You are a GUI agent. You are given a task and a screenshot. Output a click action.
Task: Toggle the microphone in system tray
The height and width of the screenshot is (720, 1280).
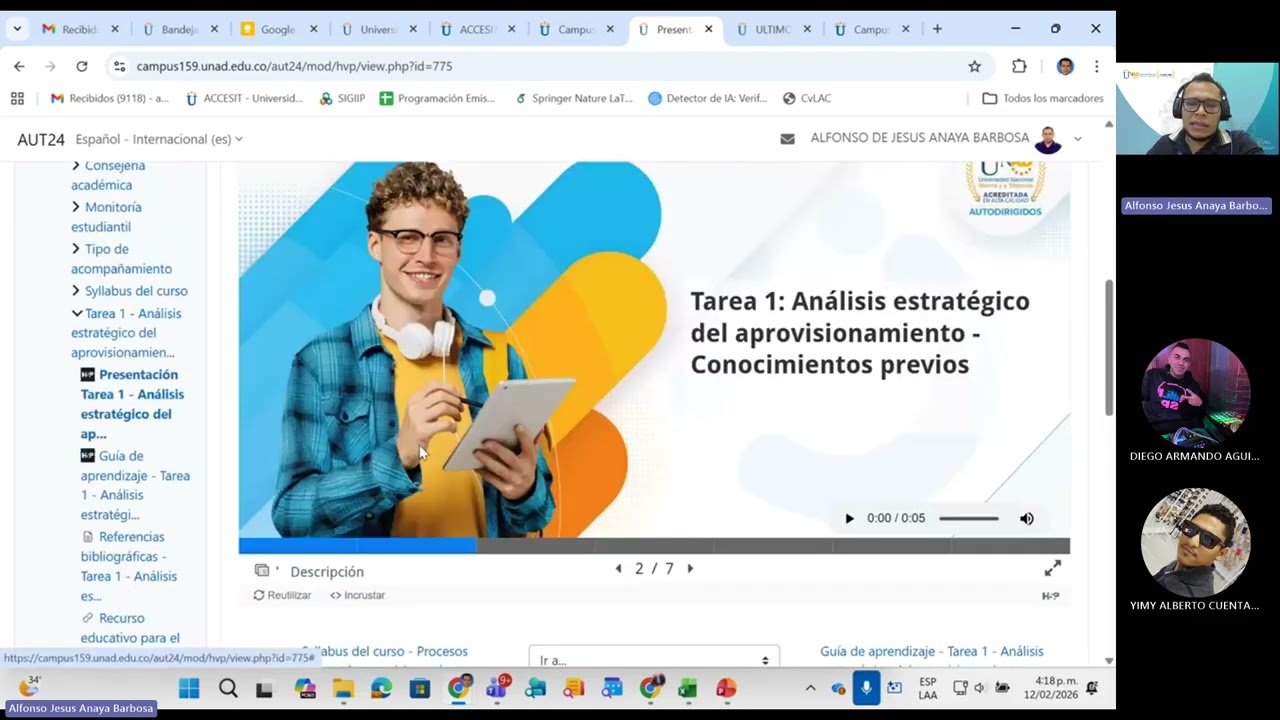[x=866, y=688]
